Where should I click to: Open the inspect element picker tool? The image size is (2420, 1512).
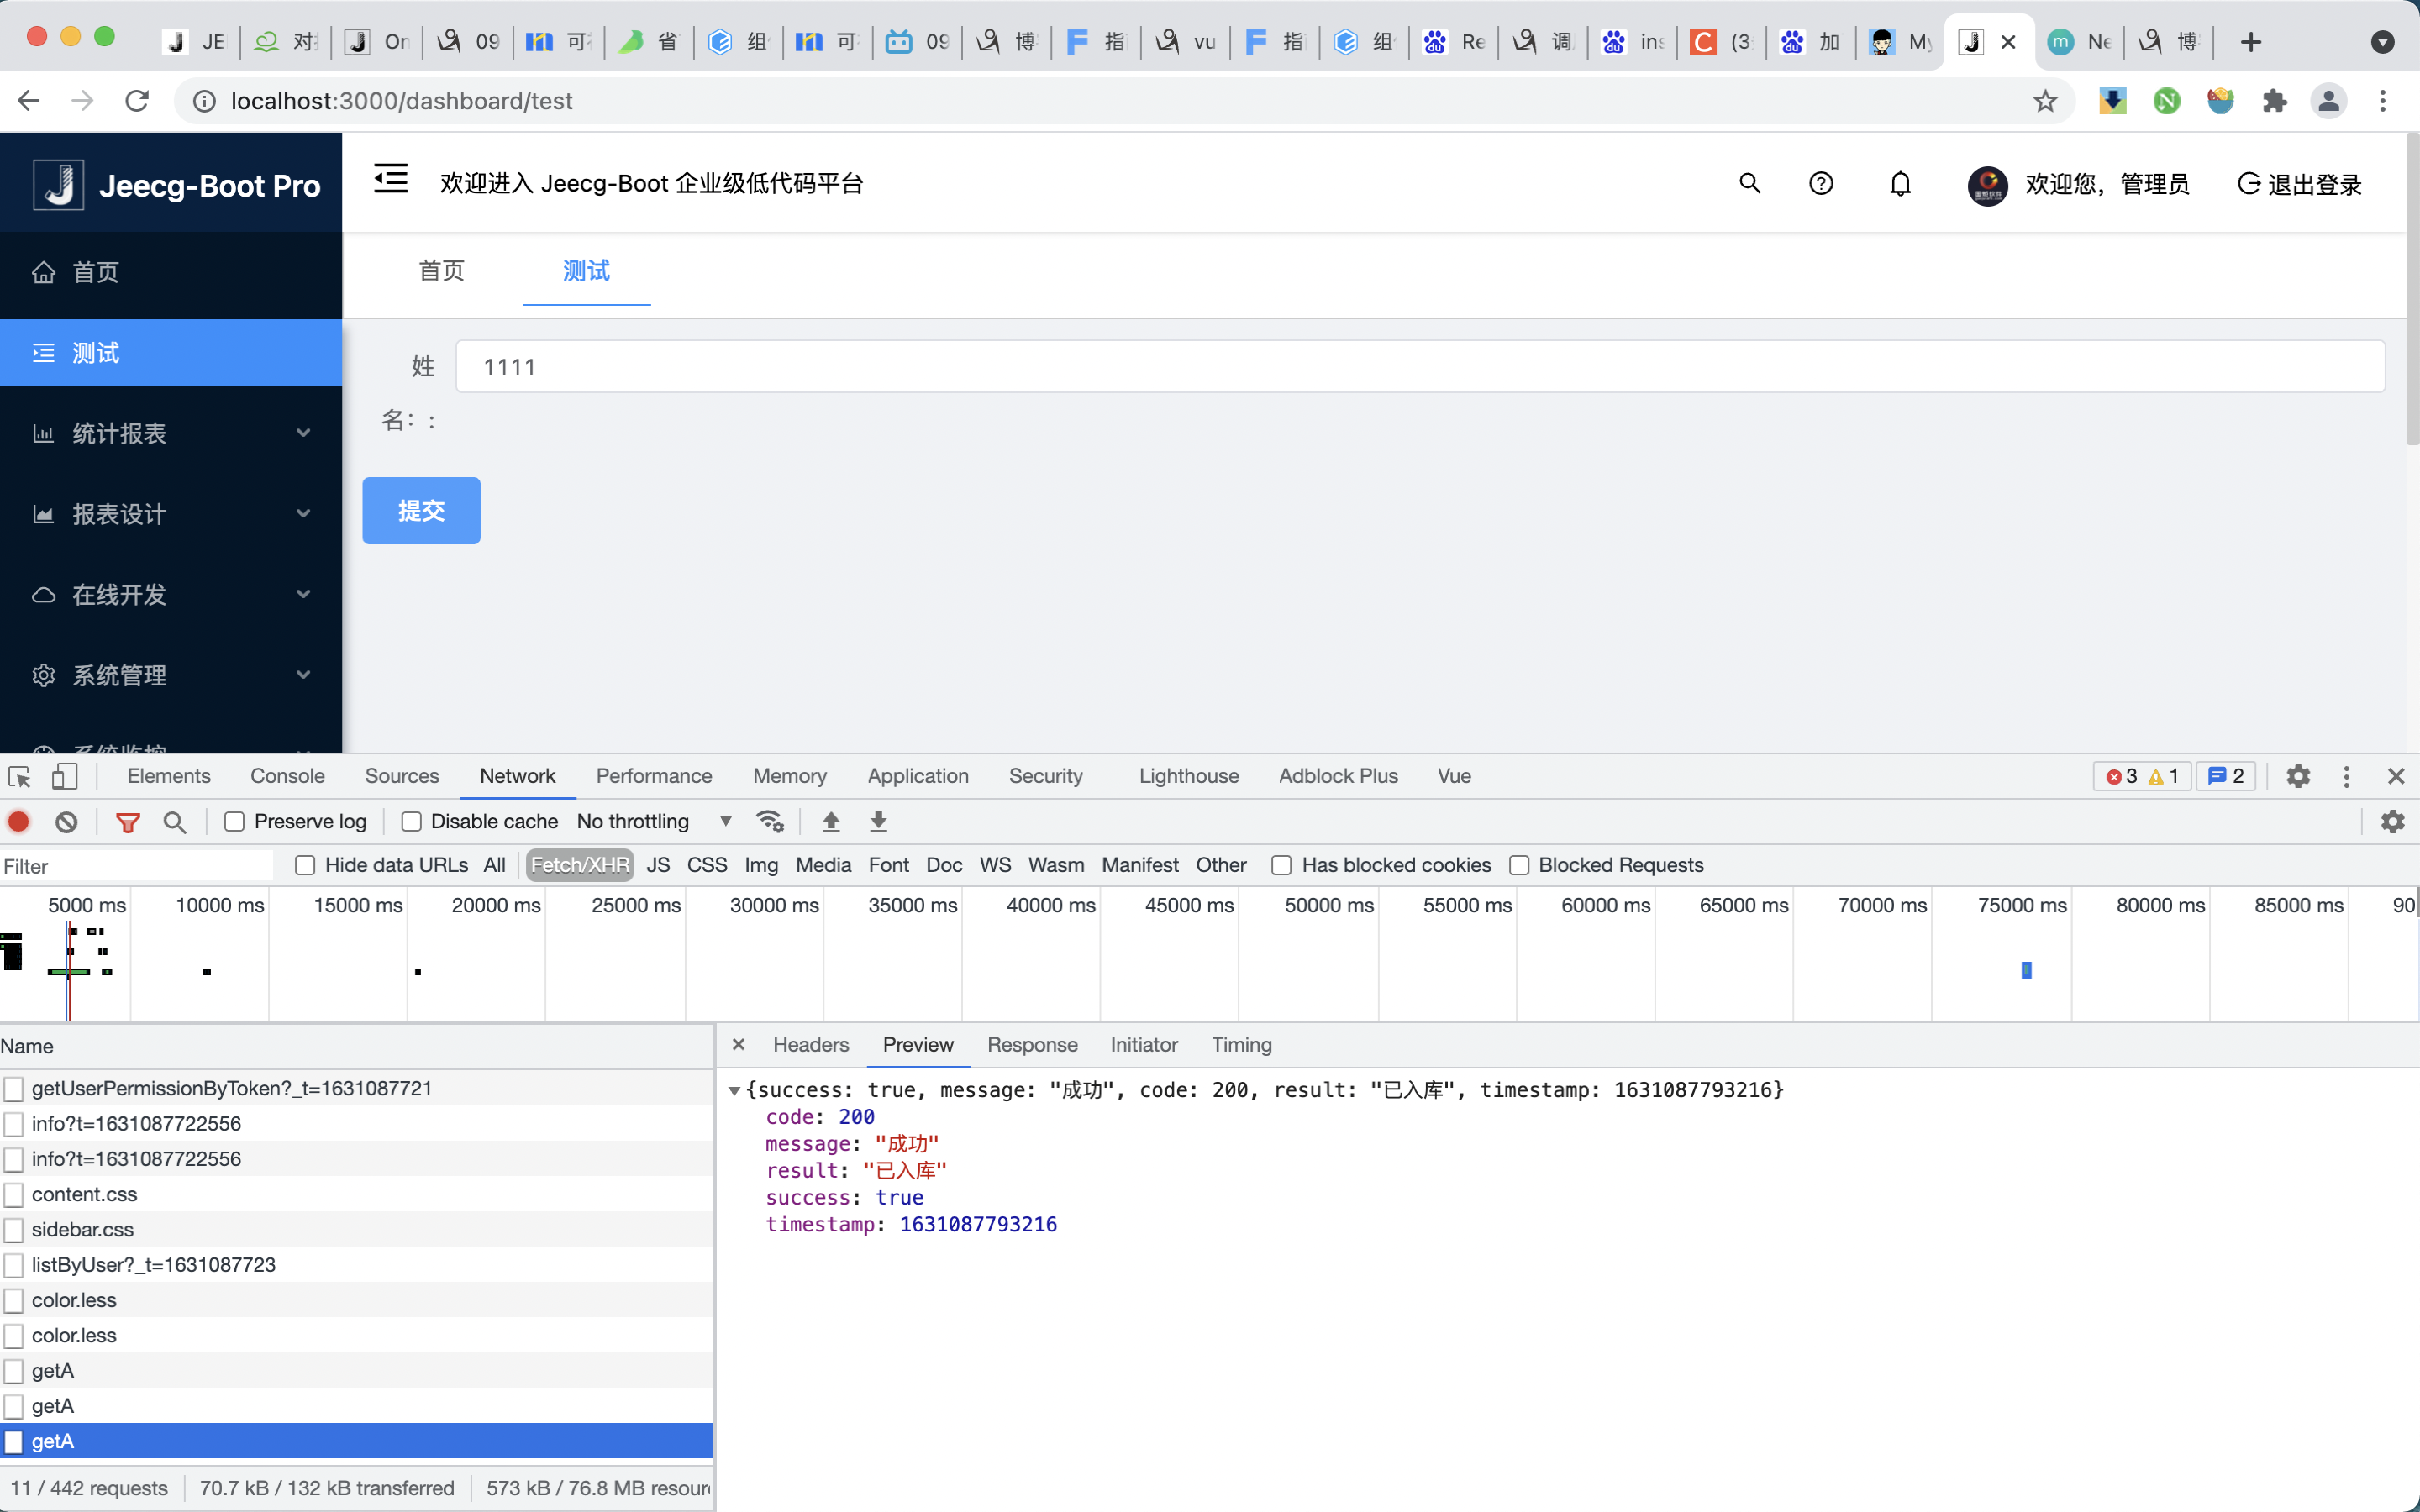click(x=19, y=776)
